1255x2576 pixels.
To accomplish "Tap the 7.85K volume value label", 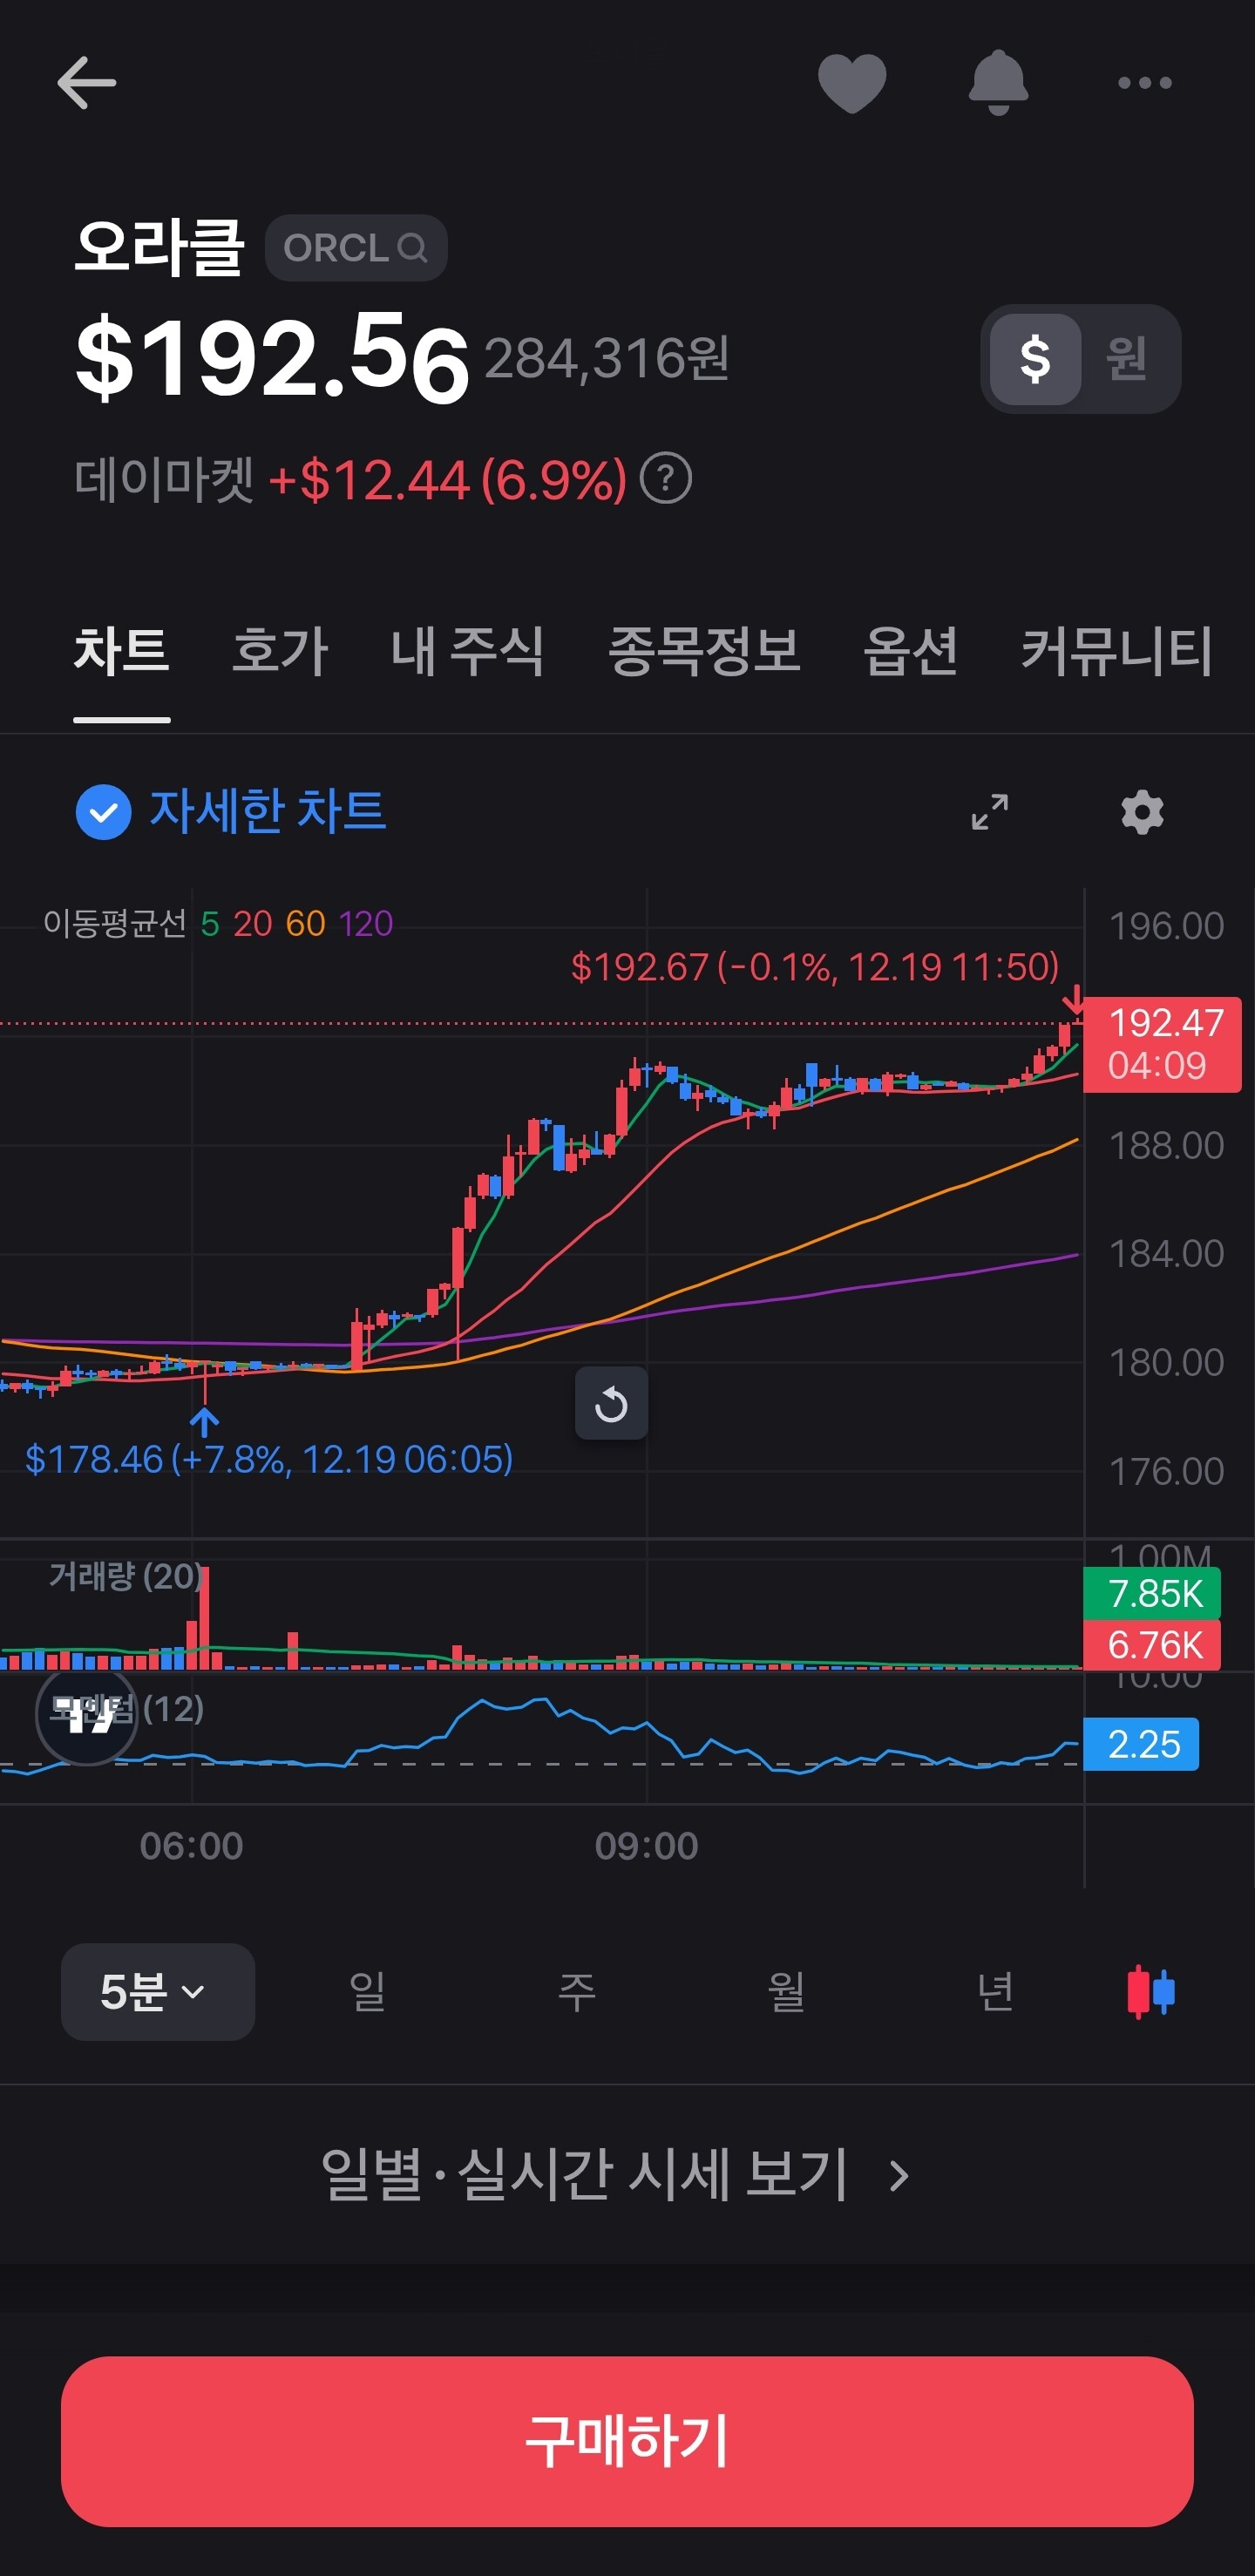I will [1152, 1594].
